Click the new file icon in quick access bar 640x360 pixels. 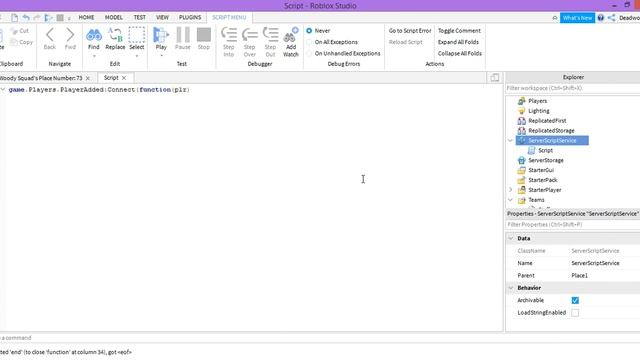[x=15, y=18]
